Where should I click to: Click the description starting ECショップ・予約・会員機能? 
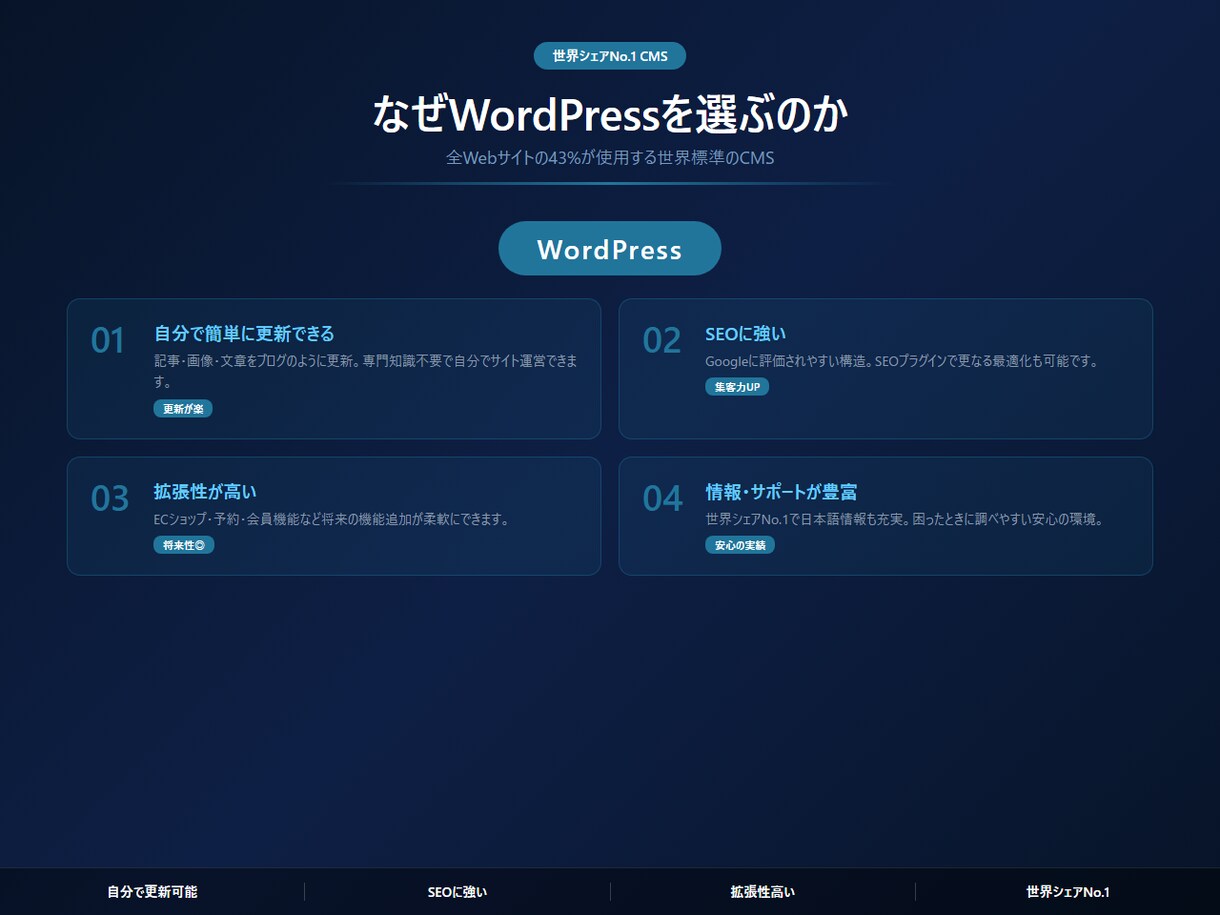click(332, 519)
